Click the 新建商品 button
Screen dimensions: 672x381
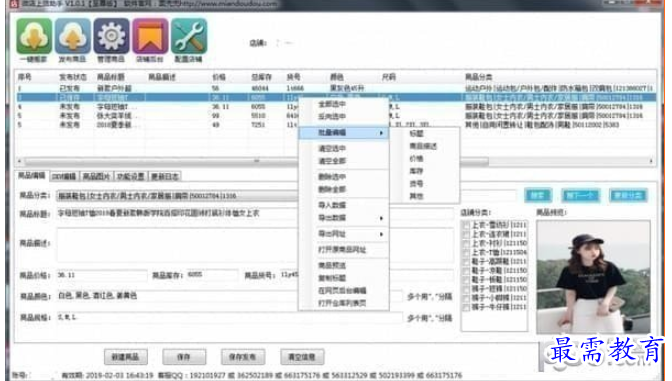tap(126, 357)
